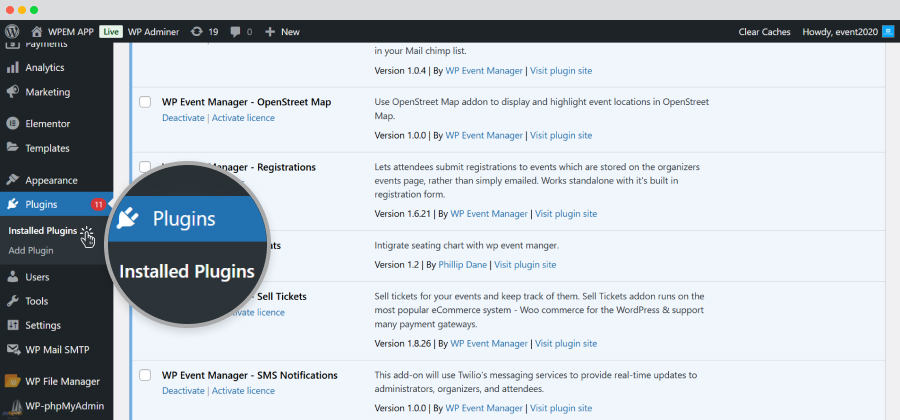
Task: Open Appearance in sidebar
Action: 51,180
